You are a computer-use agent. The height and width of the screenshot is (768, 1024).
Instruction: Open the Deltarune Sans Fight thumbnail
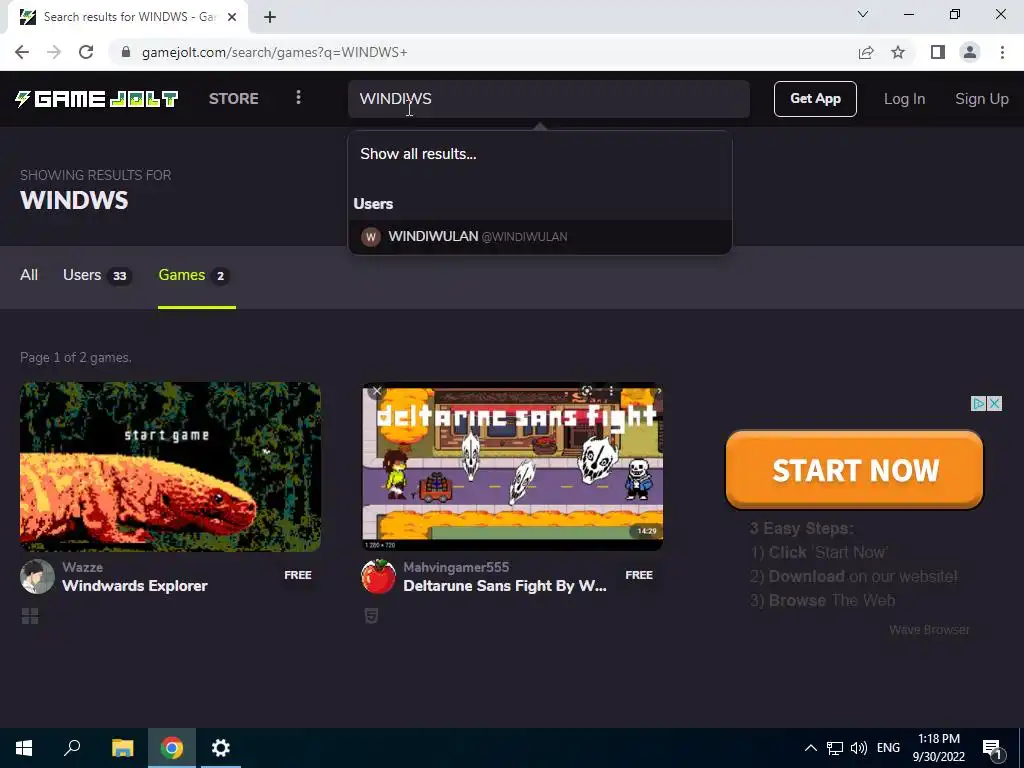(513, 466)
